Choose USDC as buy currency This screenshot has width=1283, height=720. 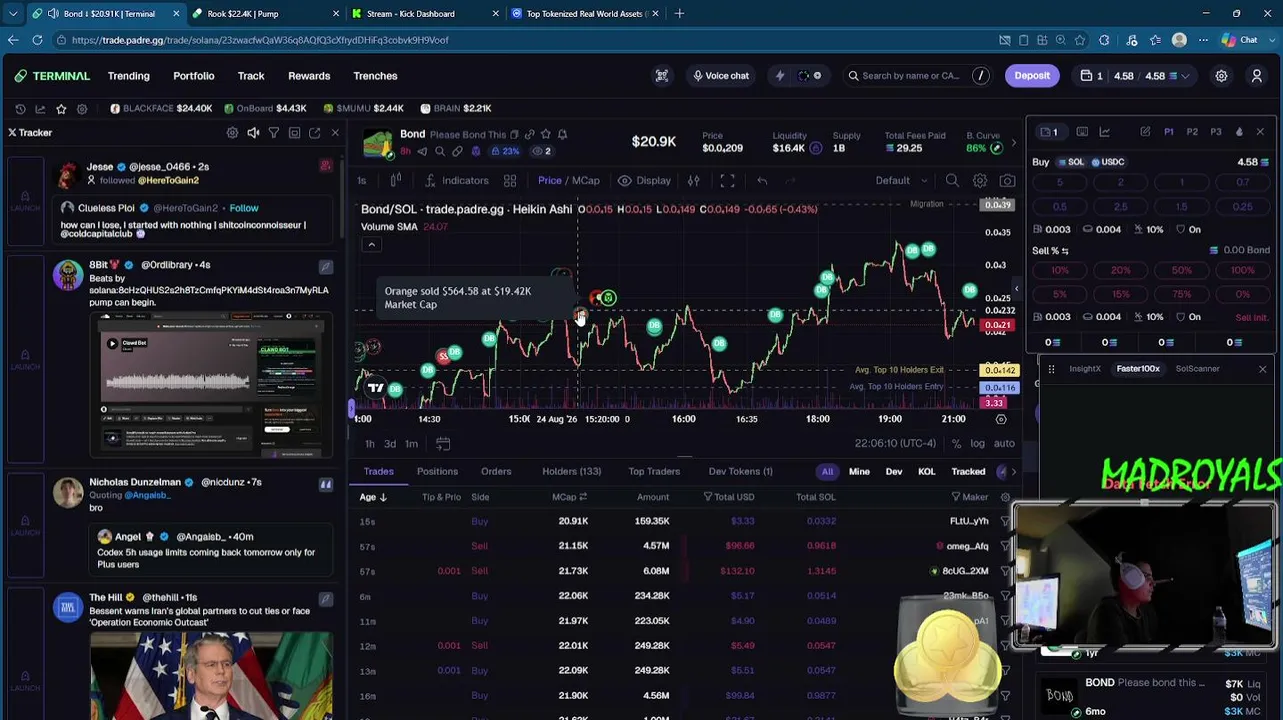pos(1108,162)
